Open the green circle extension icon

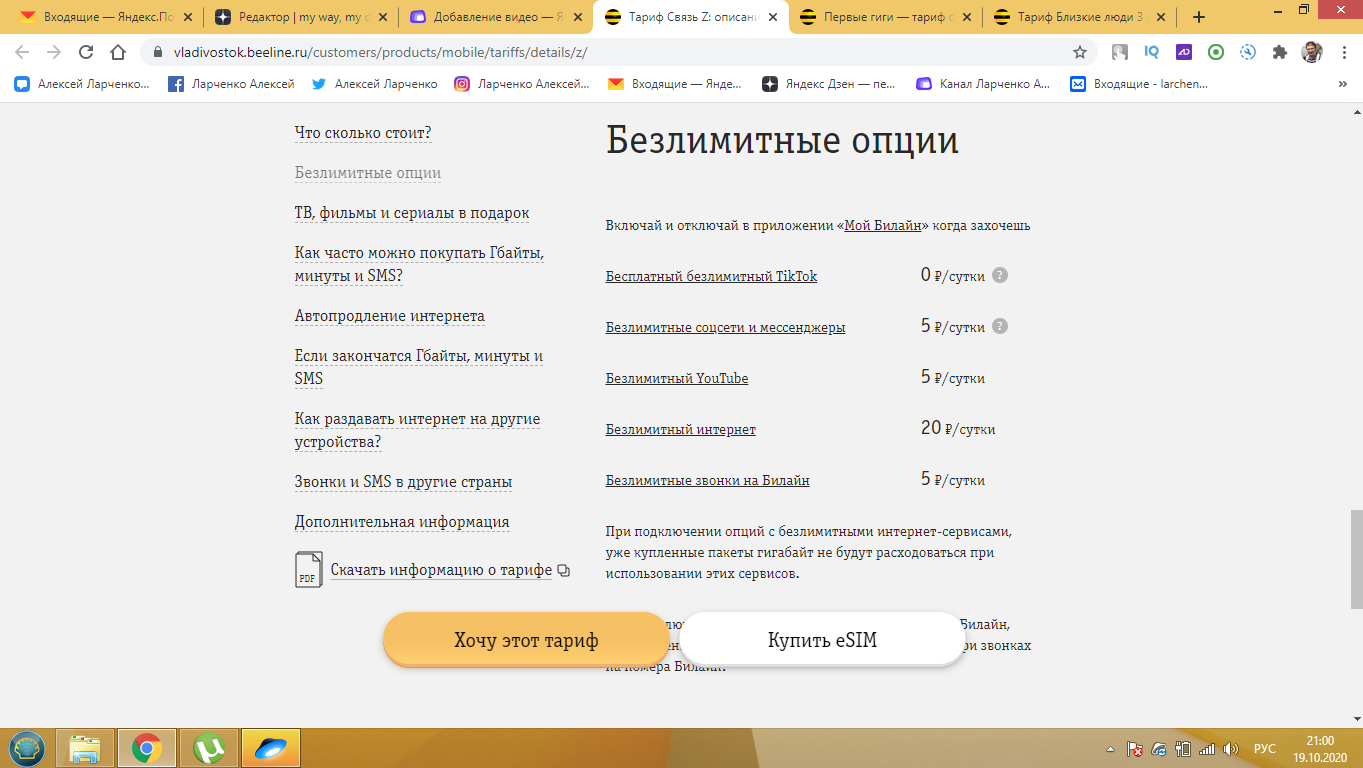[x=1216, y=52]
